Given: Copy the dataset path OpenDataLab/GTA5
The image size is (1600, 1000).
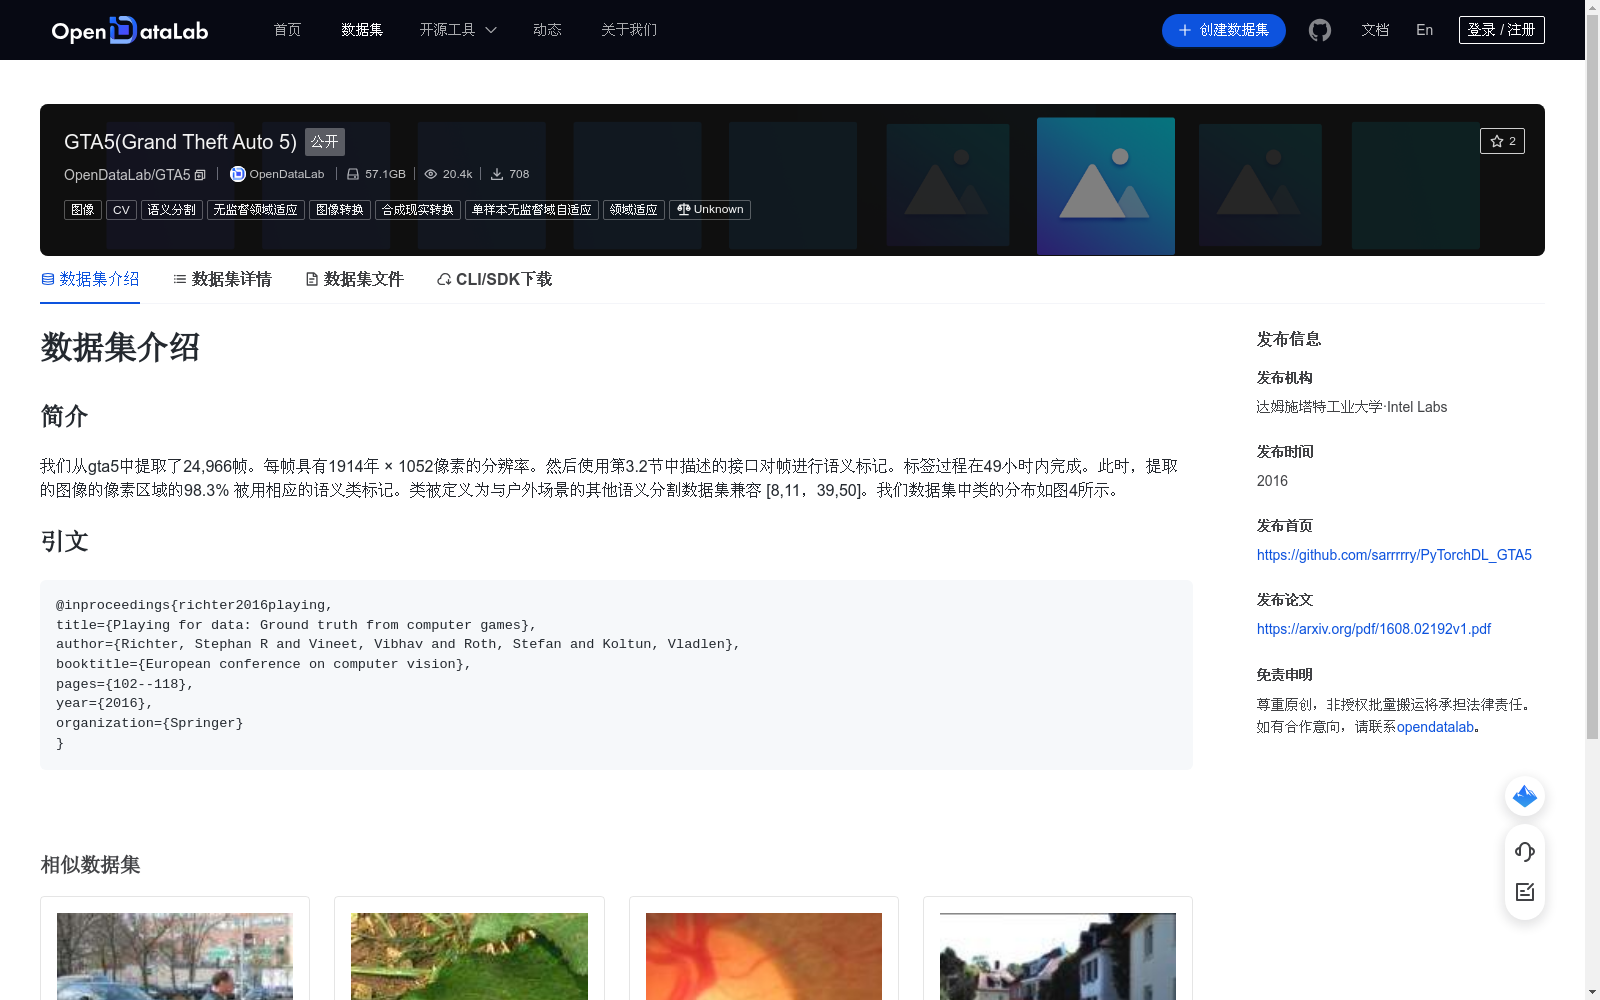Looking at the screenshot, I should [200, 174].
